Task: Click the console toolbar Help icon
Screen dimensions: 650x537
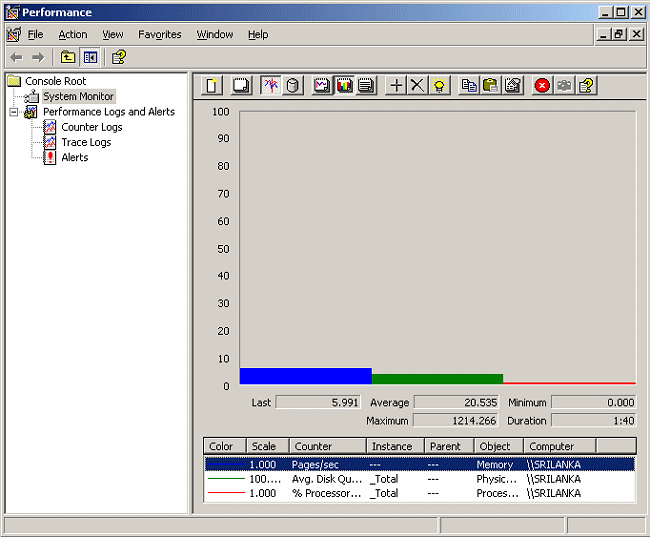Action: pyautogui.click(x=119, y=57)
